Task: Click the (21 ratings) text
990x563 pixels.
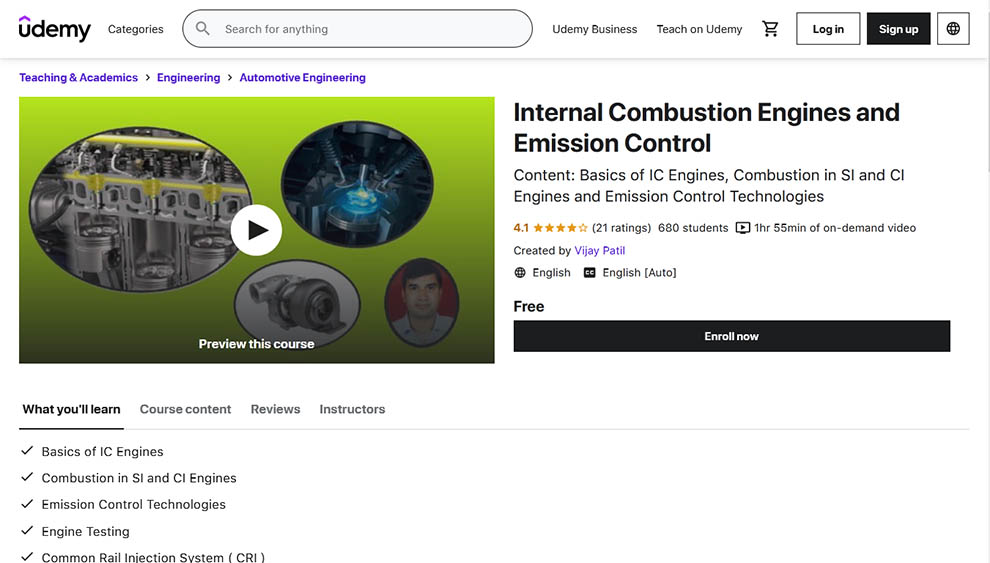Action: point(621,228)
